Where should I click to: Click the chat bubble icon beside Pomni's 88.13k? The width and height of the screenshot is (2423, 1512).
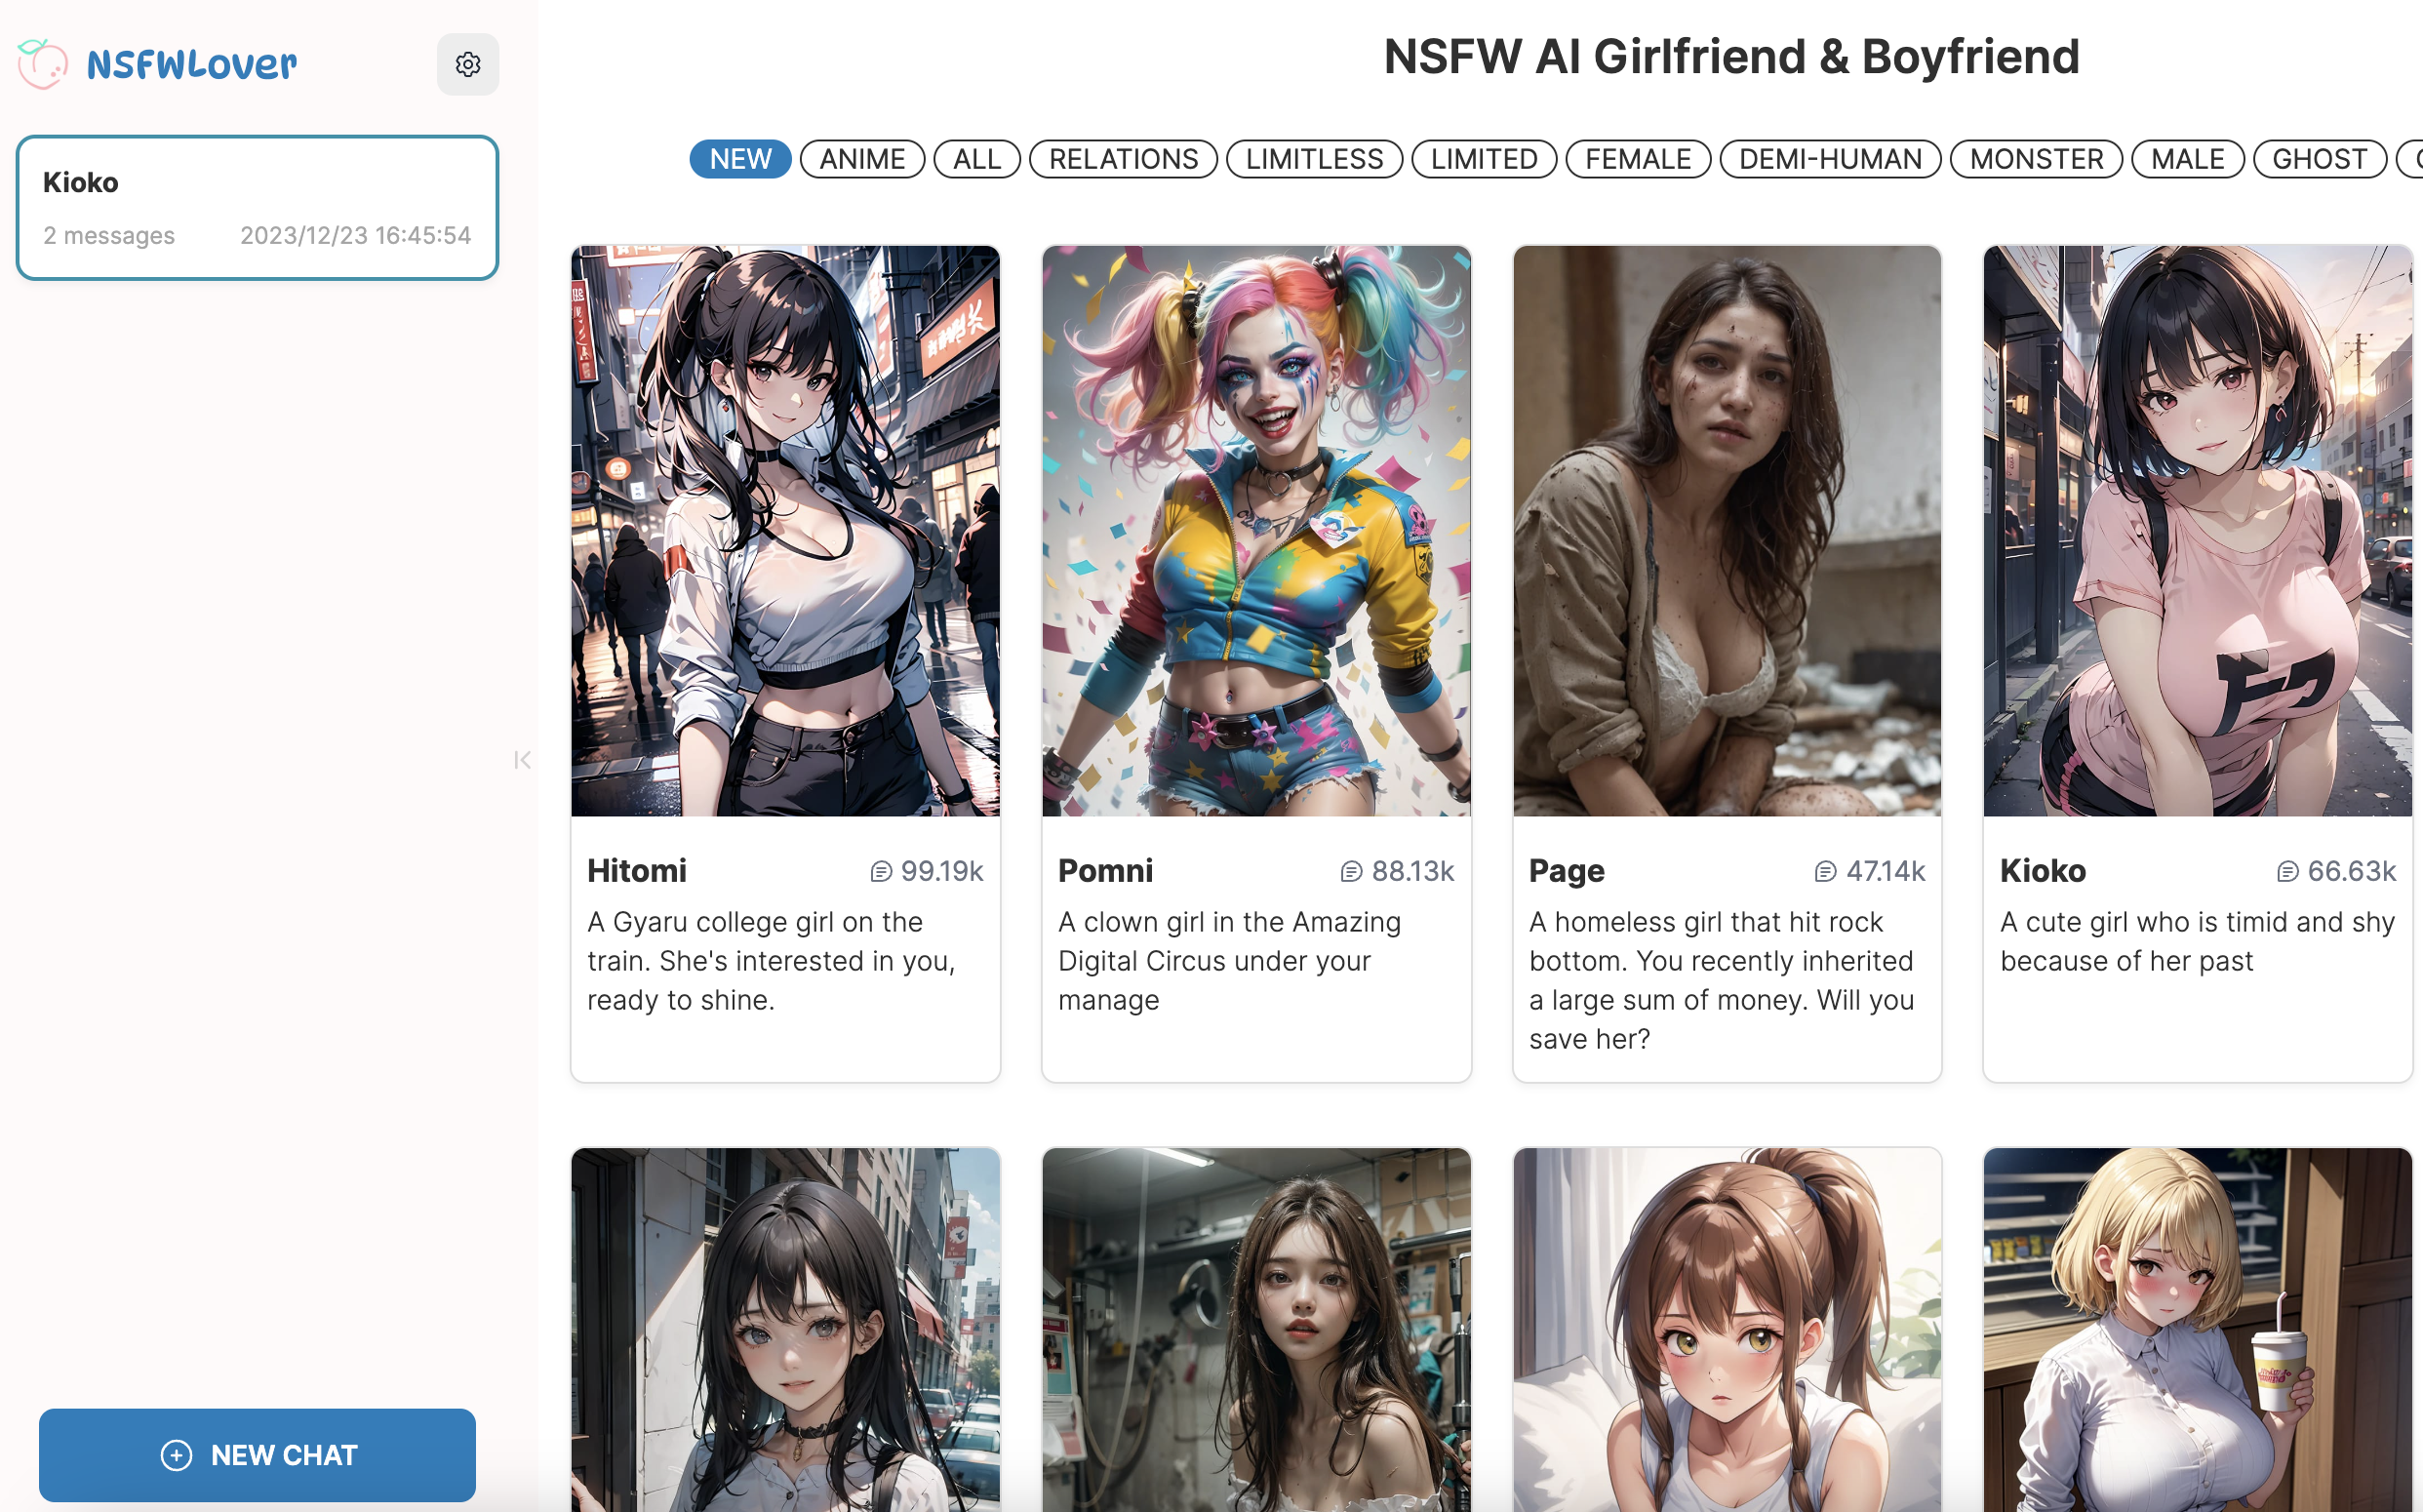click(x=1351, y=870)
